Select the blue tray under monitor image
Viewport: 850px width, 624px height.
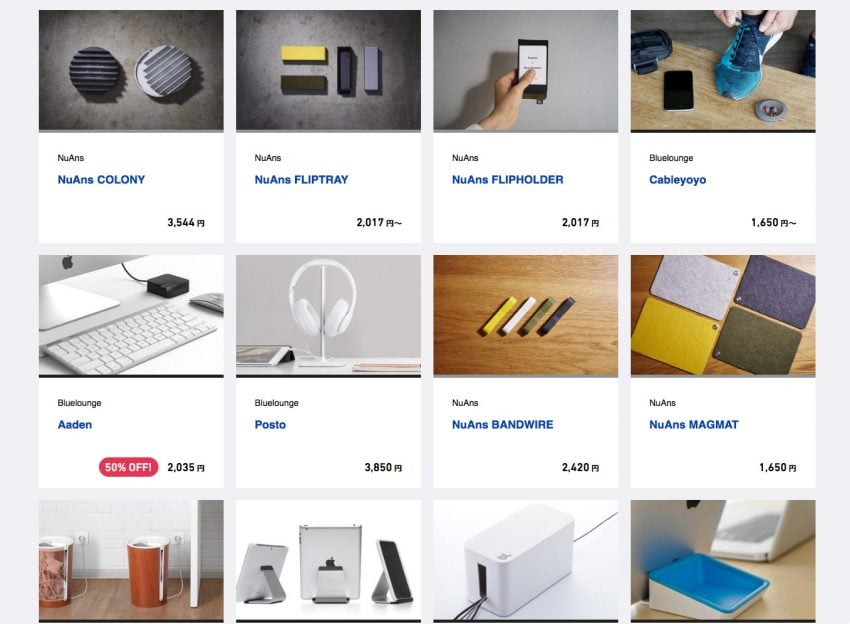(723, 561)
